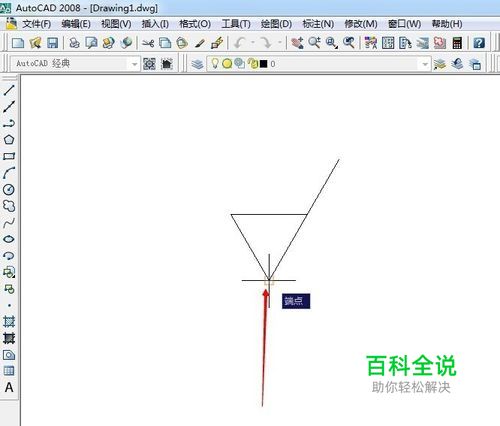Select the Hatch tool
500x426 pixels.
click(x=9, y=322)
